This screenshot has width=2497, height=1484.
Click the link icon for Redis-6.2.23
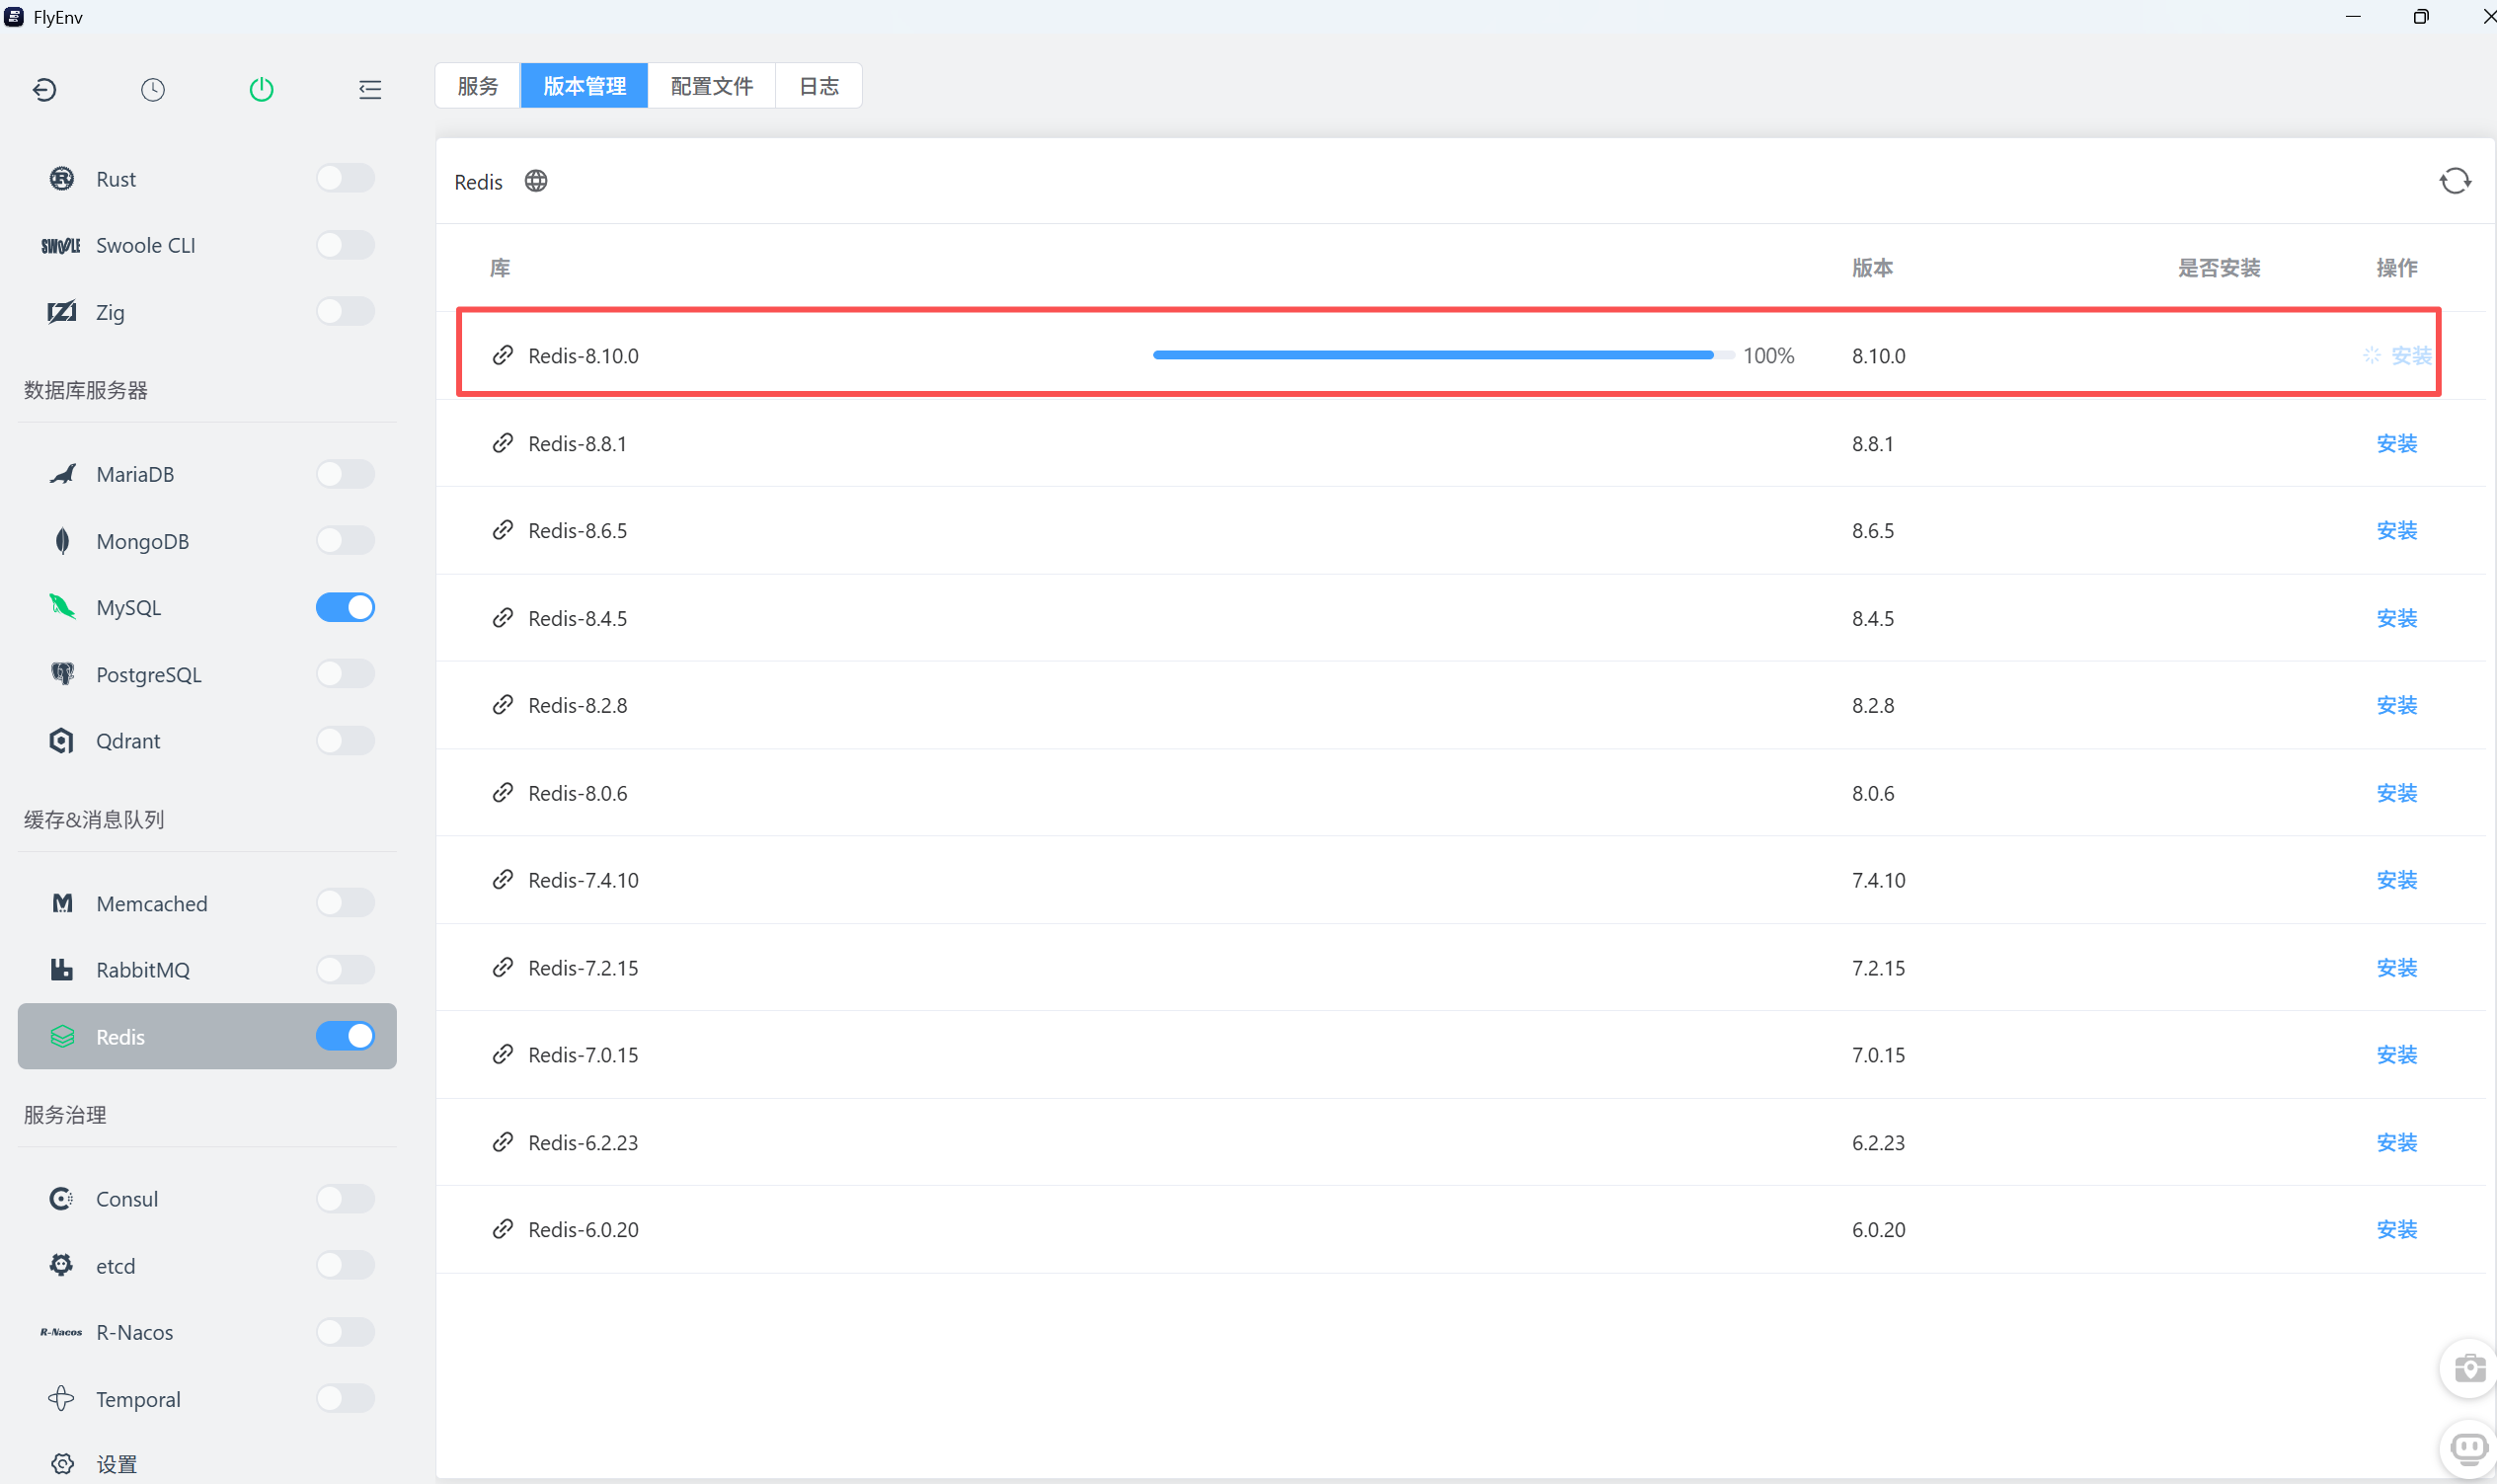[503, 1142]
